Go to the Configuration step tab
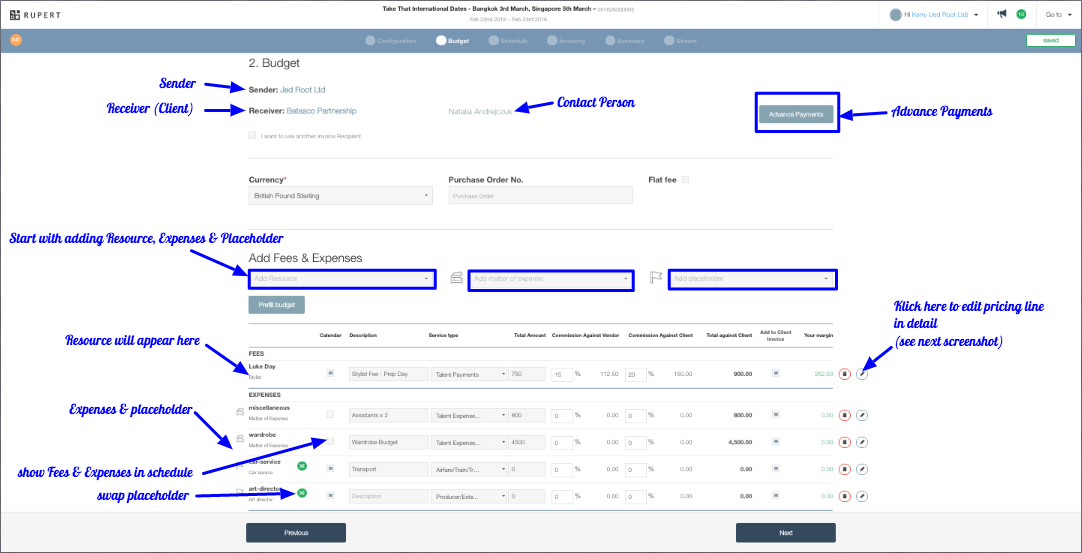Image resolution: width=1082 pixels, height=553 pixels. click(x=391, y=41)
